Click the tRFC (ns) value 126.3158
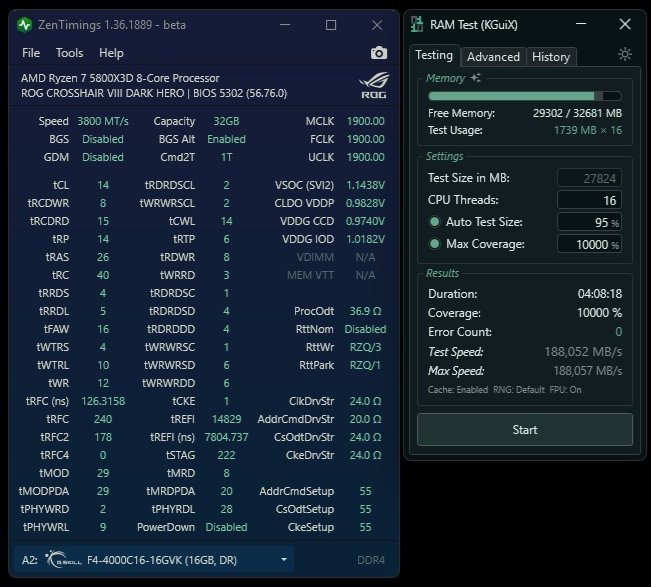 (x=103, y=401)
